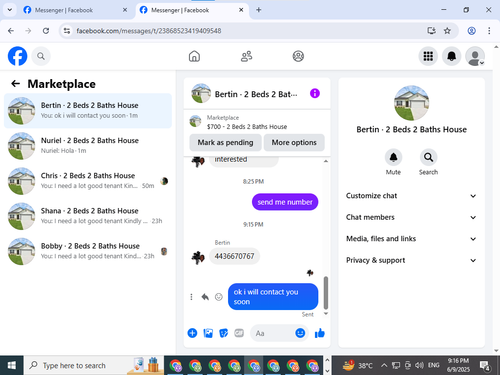Choose a sticker from composer
The width and height of the screenshot is (500, 375).
coord(224,333)
